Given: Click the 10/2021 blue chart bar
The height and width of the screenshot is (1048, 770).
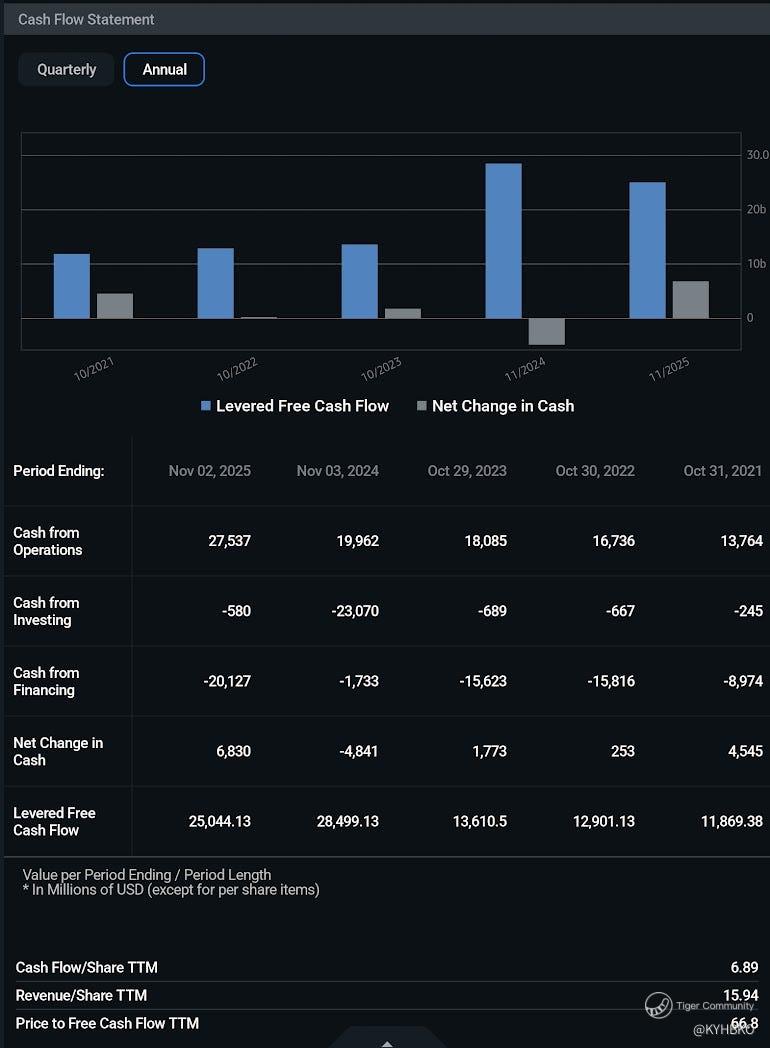Looking at the screenshot, I should pyautogui.click(x=72, y=286).
